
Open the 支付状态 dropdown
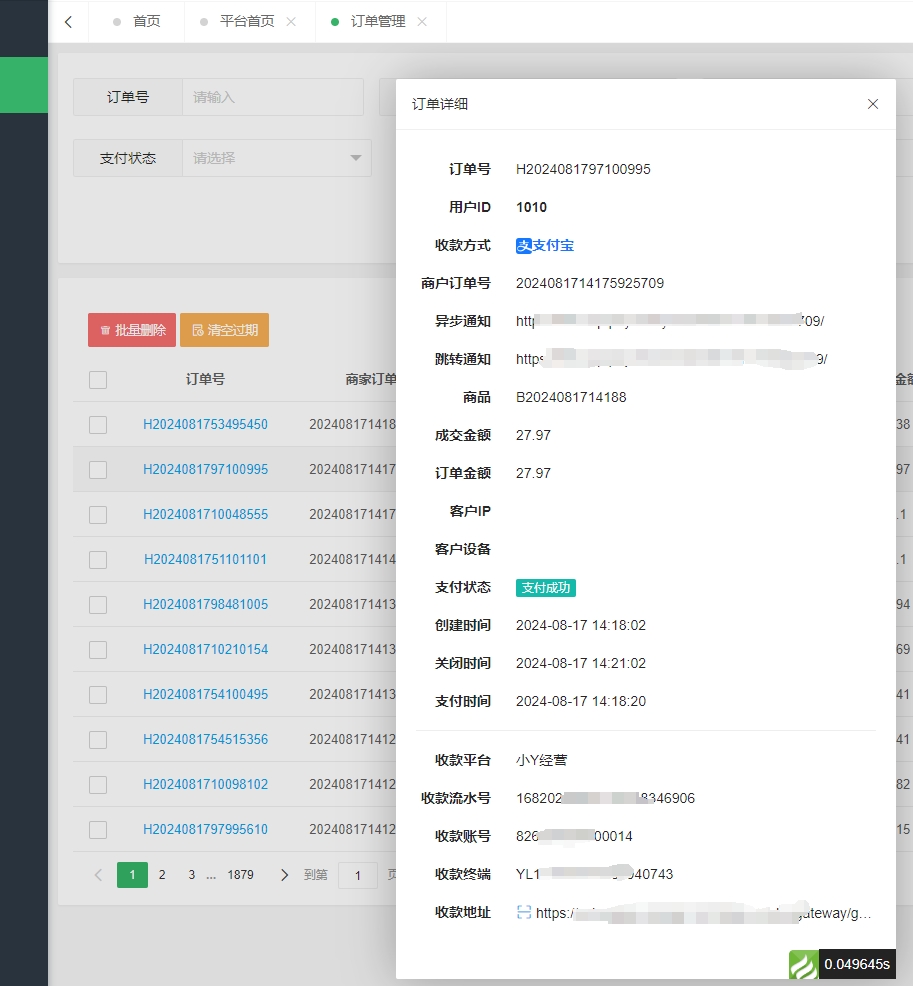pos(275,158)
